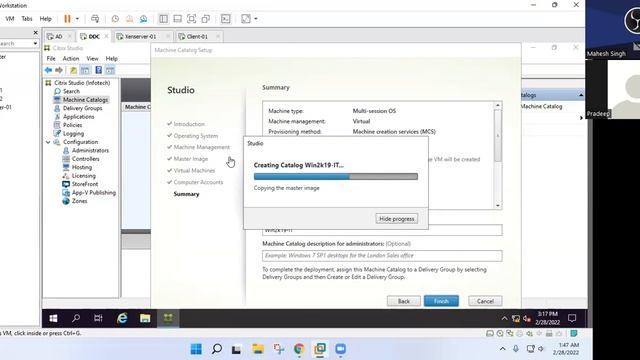Click the Hide progress button

pos(396,219)
